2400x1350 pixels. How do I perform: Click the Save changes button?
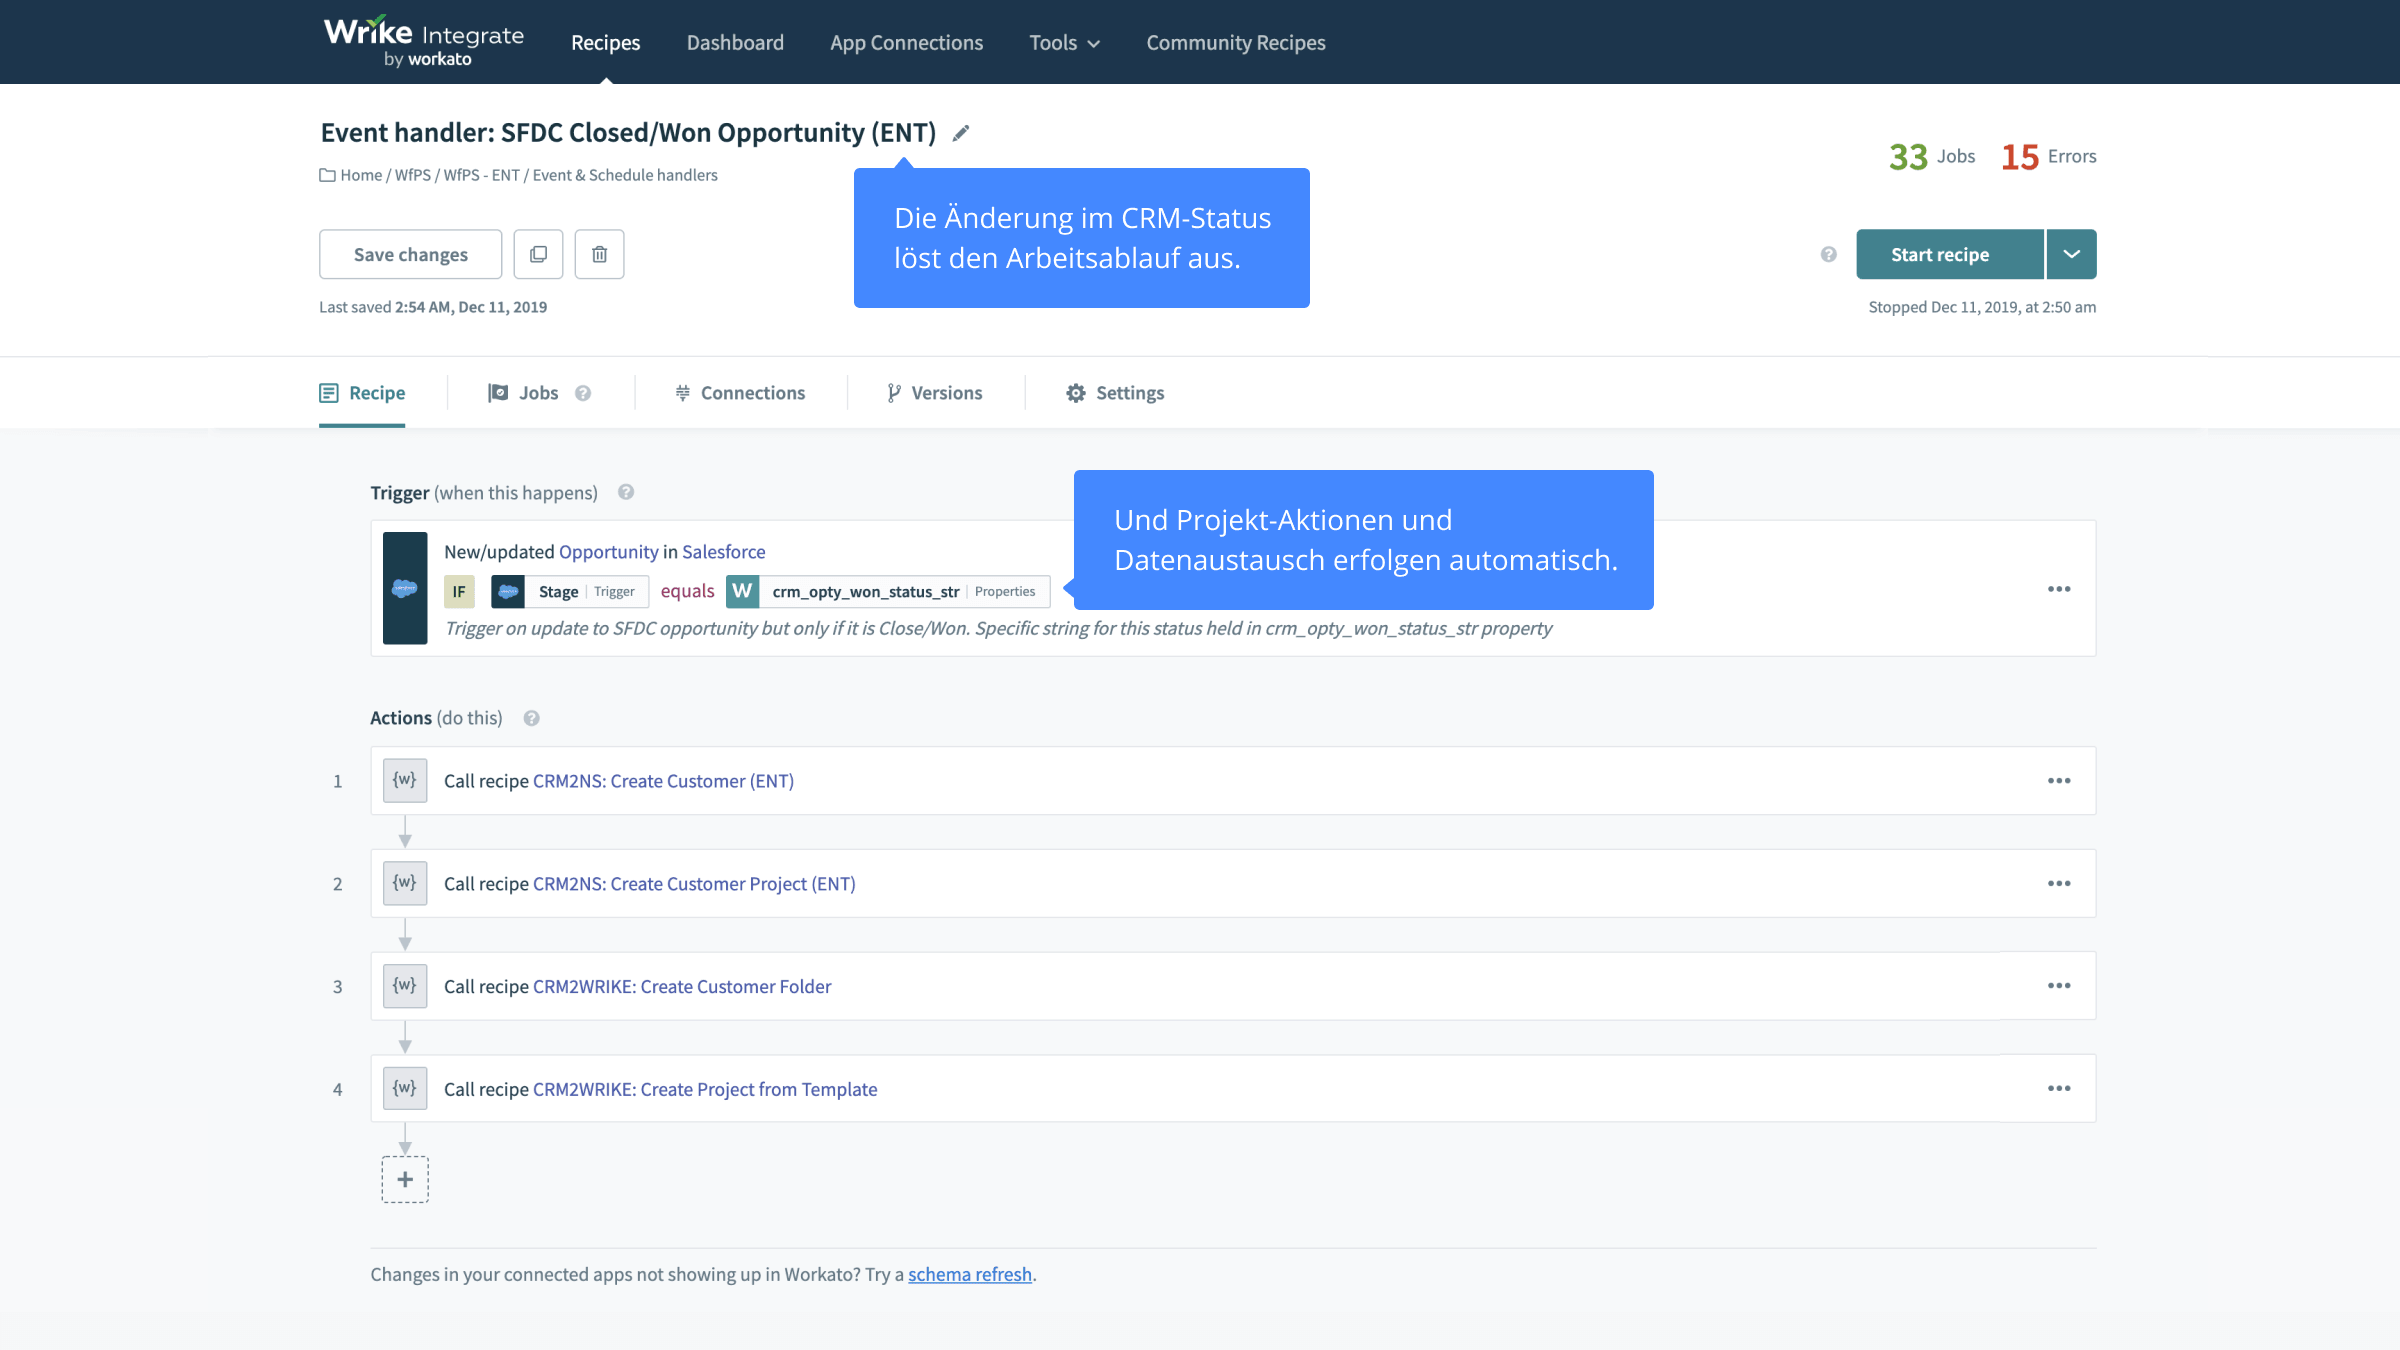411,254
